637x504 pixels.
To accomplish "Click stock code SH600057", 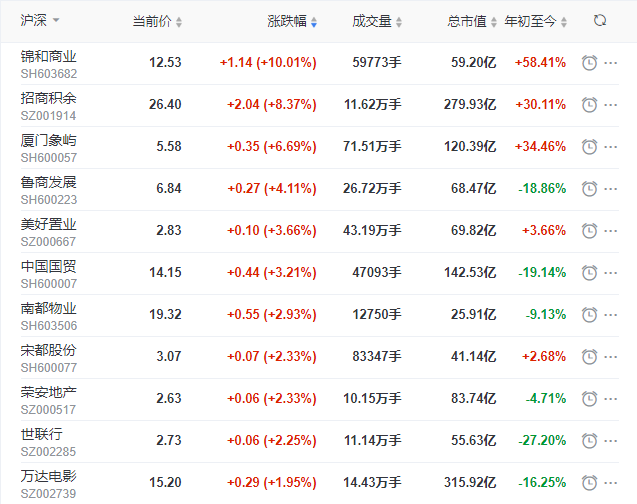I will [x=49, y=158].
